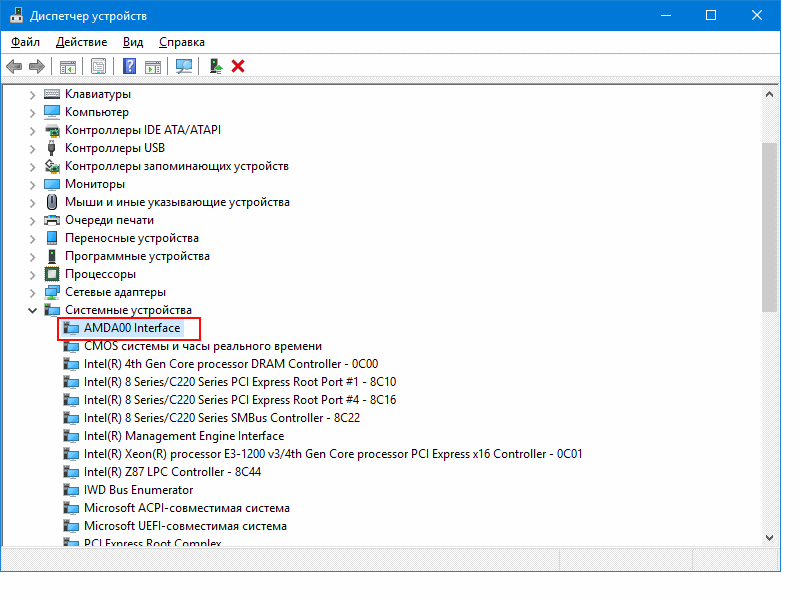Expand the Контроллеры запоминающих устройств category

pyautogui.click(x=32, y=166)
